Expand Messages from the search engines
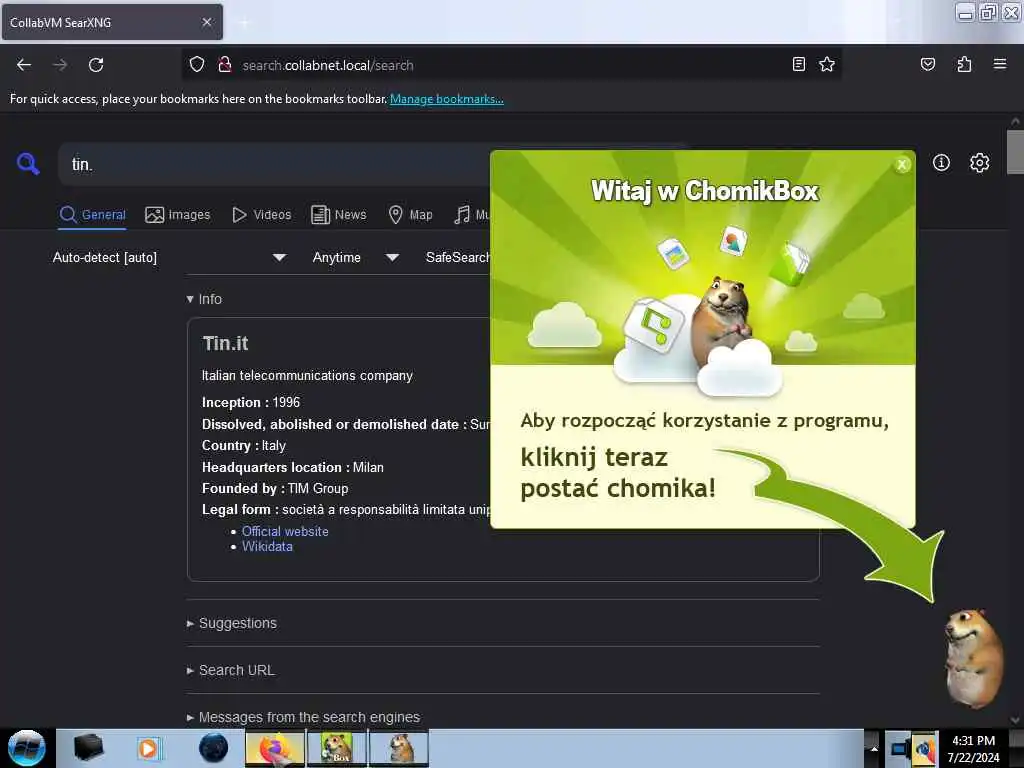Image resolution: width=1024 pixels, height=768 pixels. pos(303,718)
